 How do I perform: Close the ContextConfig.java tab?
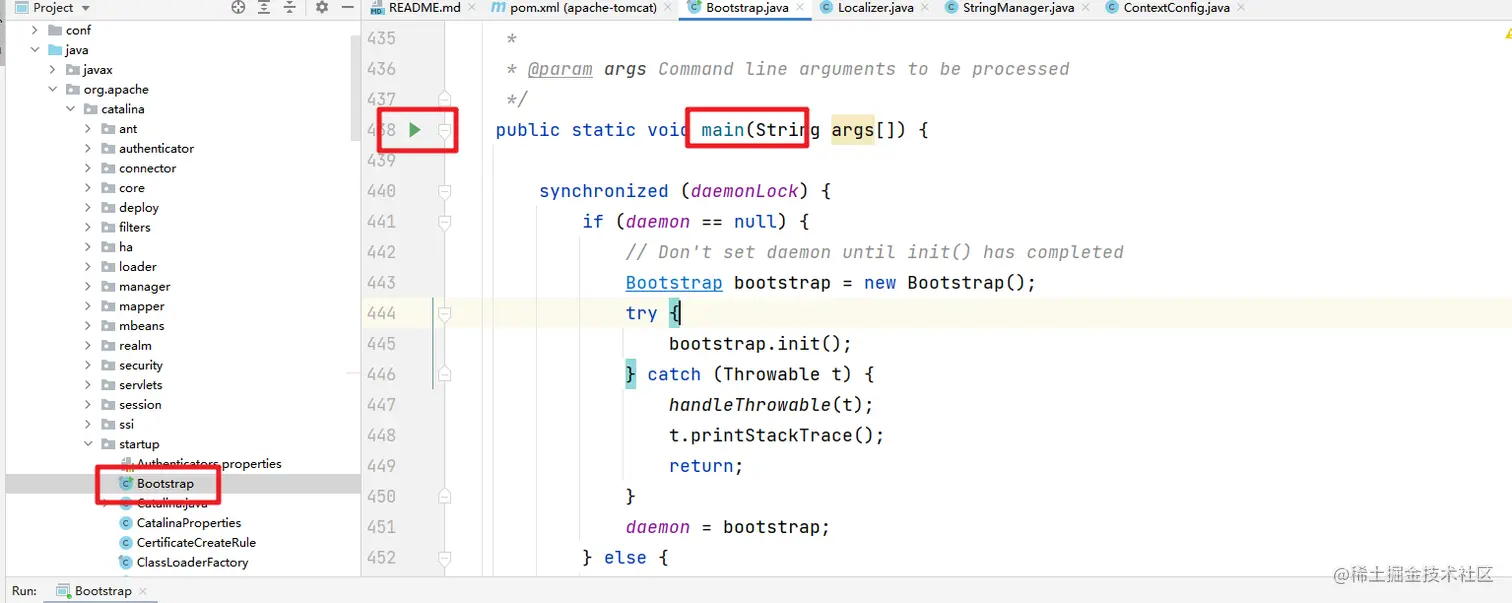point(1241,7)
